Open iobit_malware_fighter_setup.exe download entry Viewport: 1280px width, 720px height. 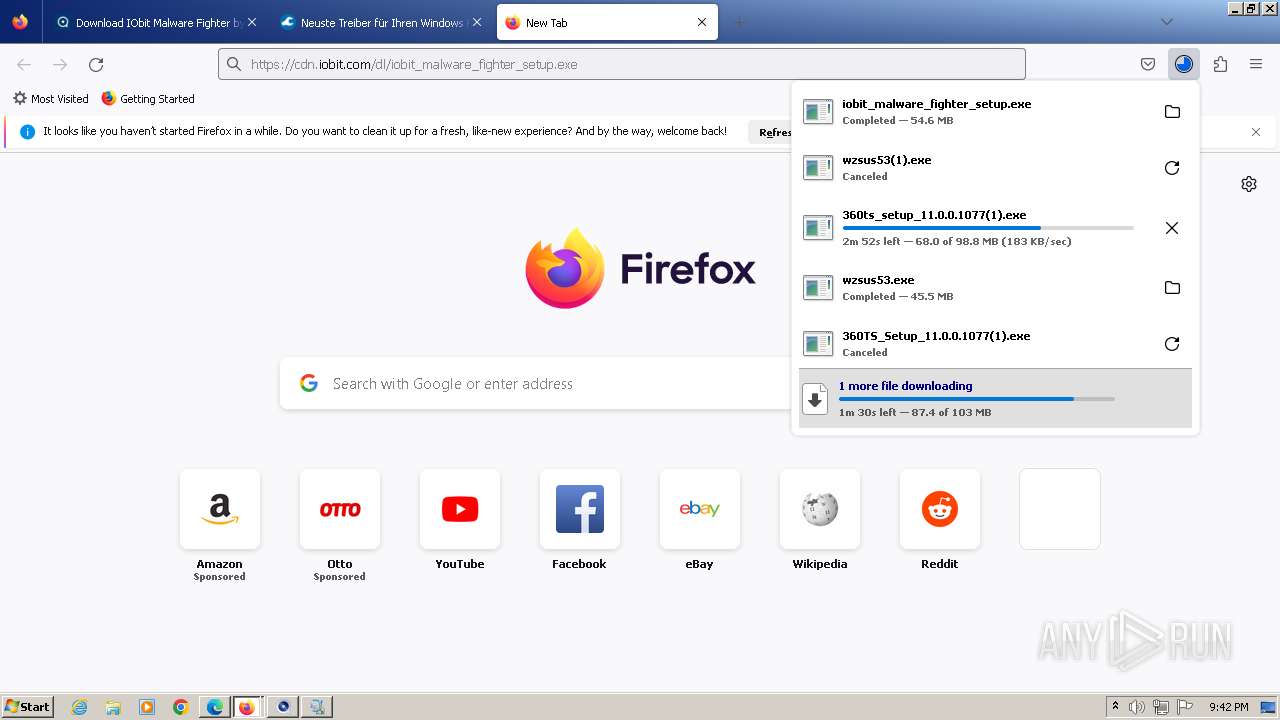click(975, 112)
